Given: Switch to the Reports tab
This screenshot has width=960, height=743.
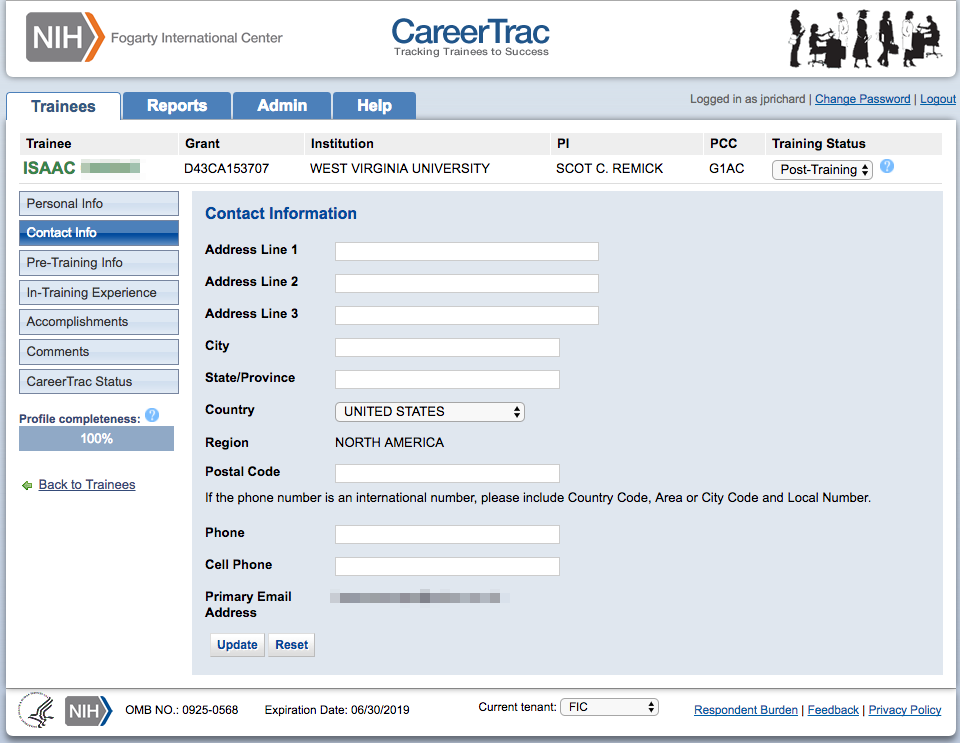Looking at the screenshot, I should pos(177,106).
